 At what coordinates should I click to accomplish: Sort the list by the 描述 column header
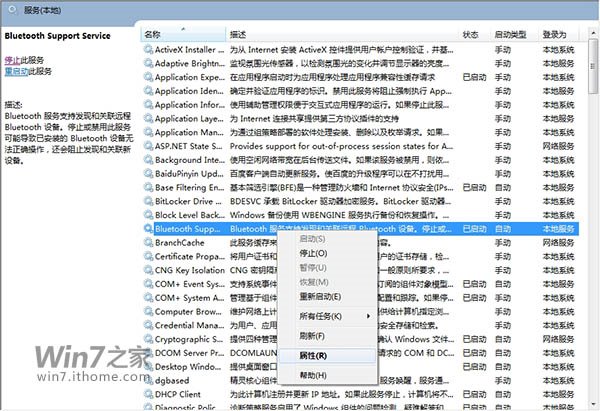pyautogui.click(x=342, y=34)
